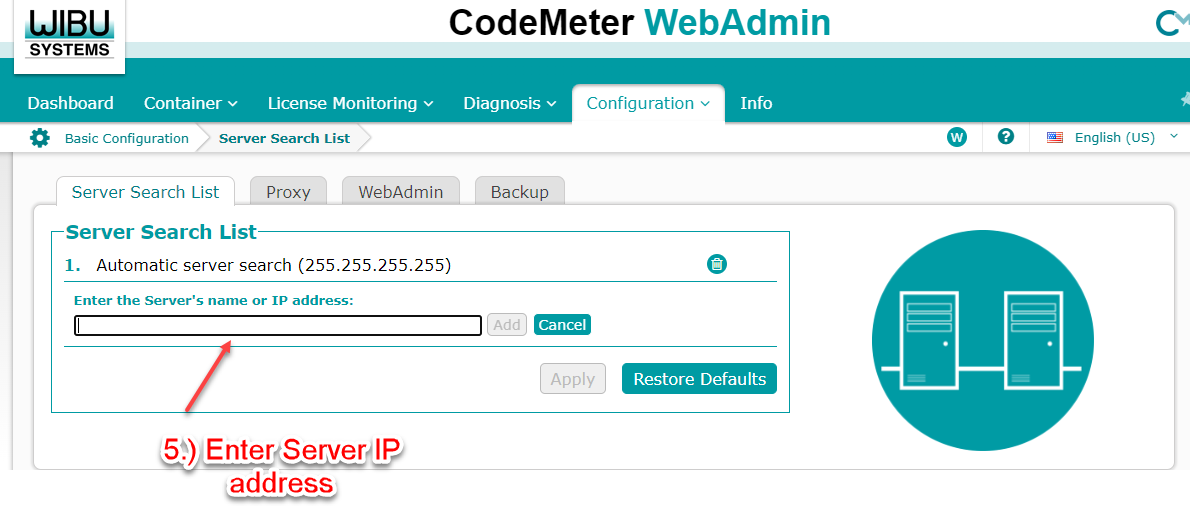Click the network servers illustration
The width and height of the screenshot is (1190, 526).
point(983,340)
